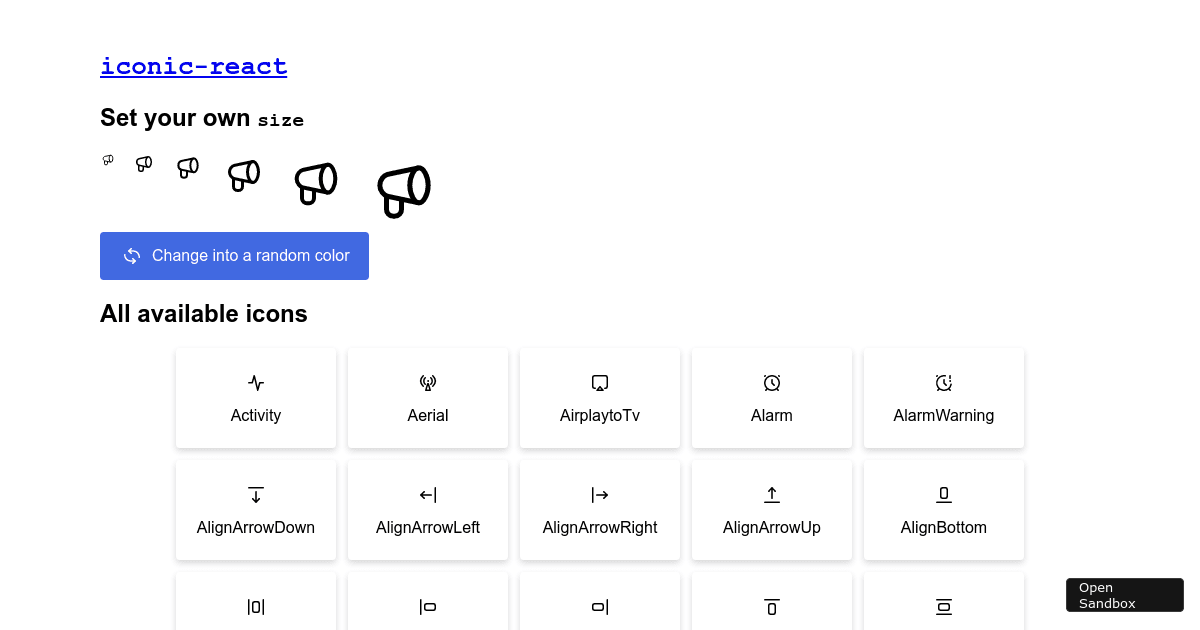Image resolution: width=1200 pixels, height=630 pixels.
Task: Select the AlignArrowUp icon
Action: [772, 495]
